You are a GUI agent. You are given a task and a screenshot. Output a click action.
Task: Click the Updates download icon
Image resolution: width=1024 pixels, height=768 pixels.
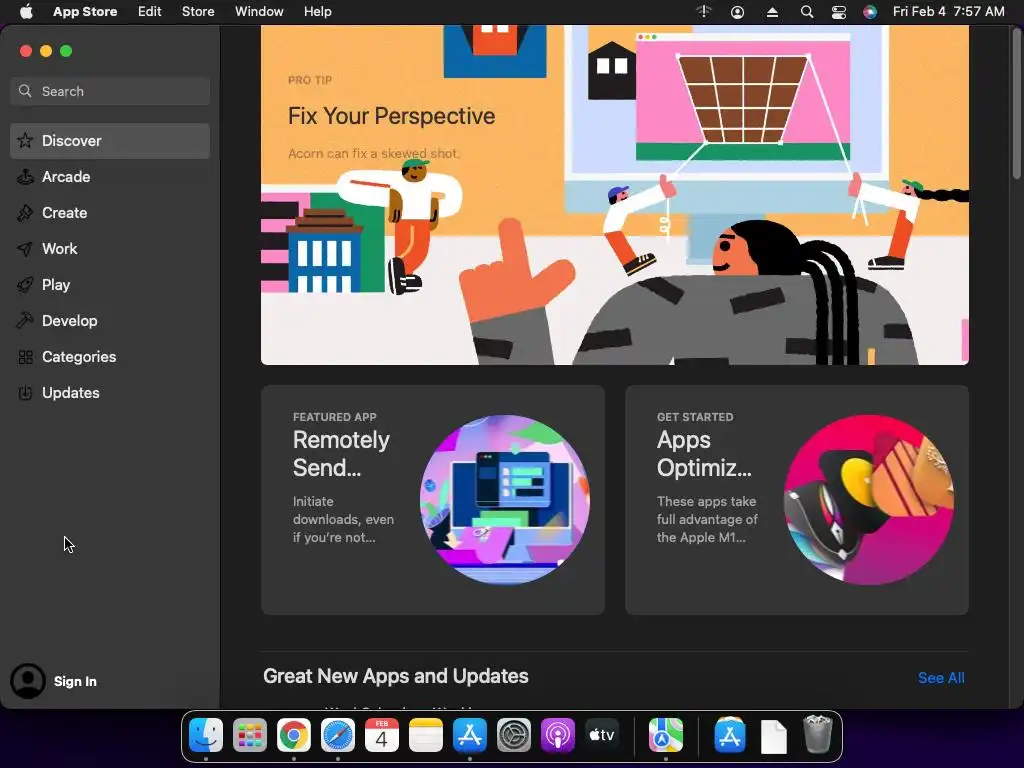click(x=25, y=392)
